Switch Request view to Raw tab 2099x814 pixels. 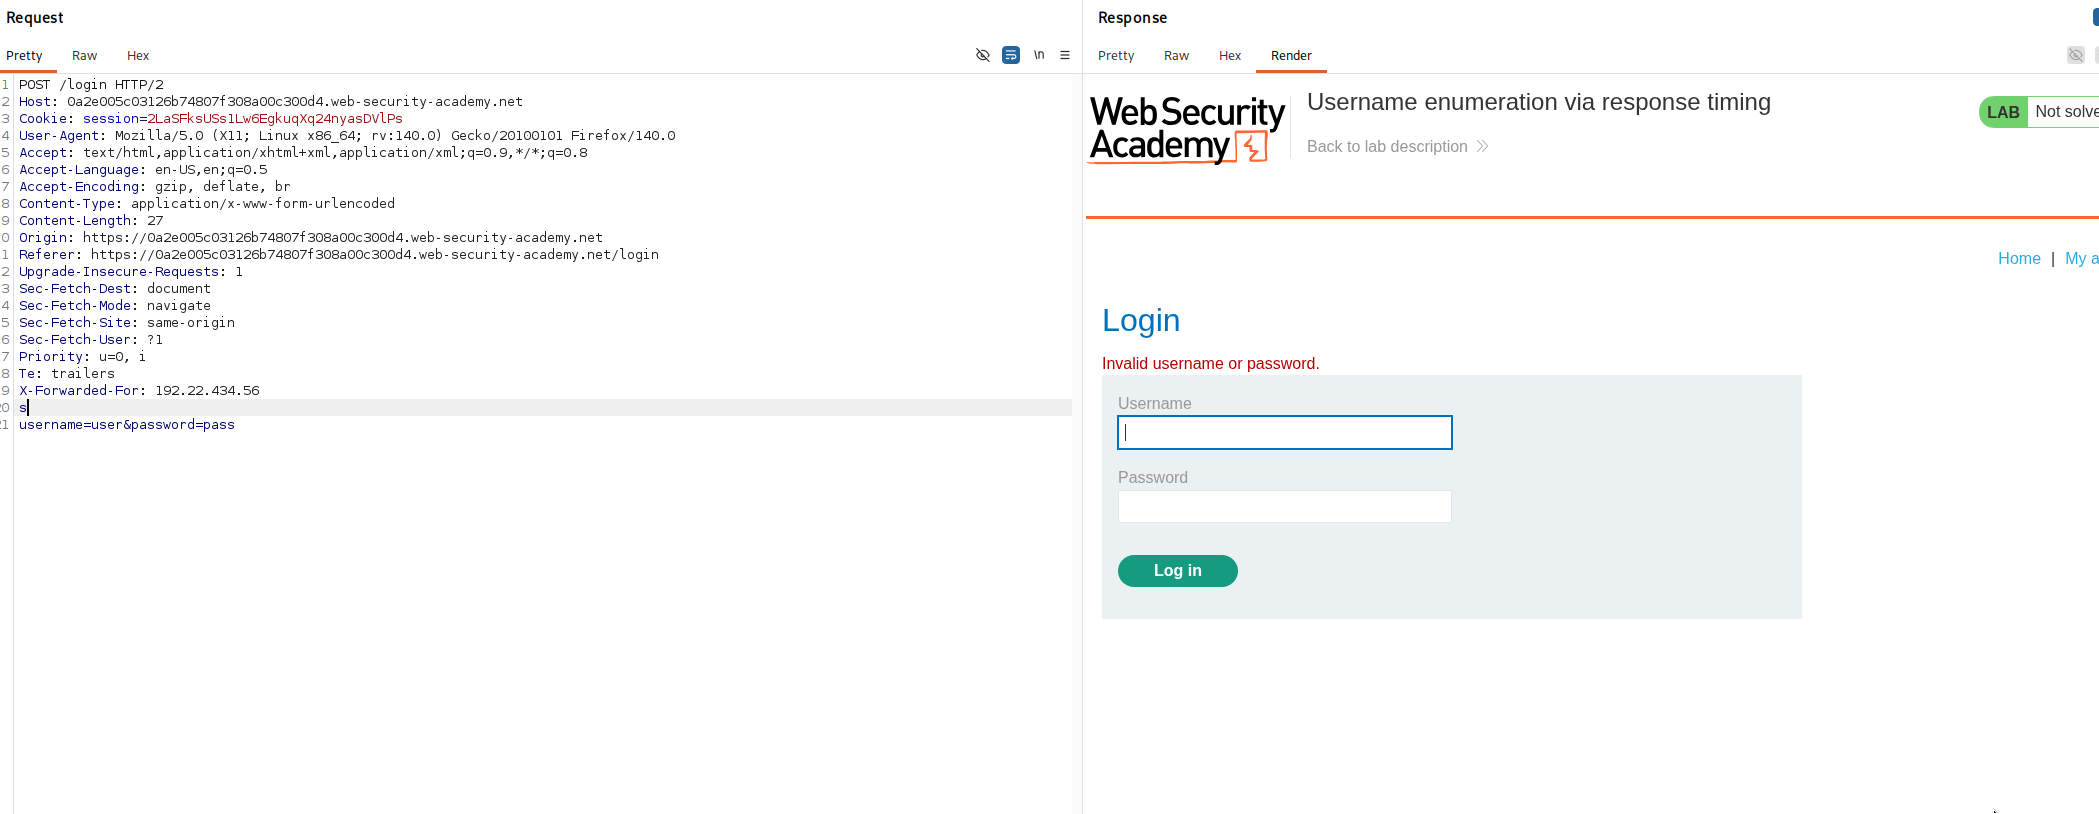[x=85, y=56]
